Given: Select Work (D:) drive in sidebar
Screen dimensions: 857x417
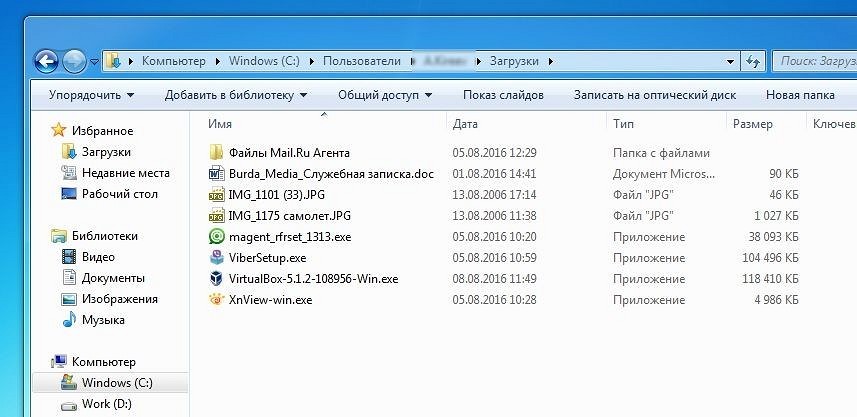Looking at the screenshot, I should coord(107,404).
